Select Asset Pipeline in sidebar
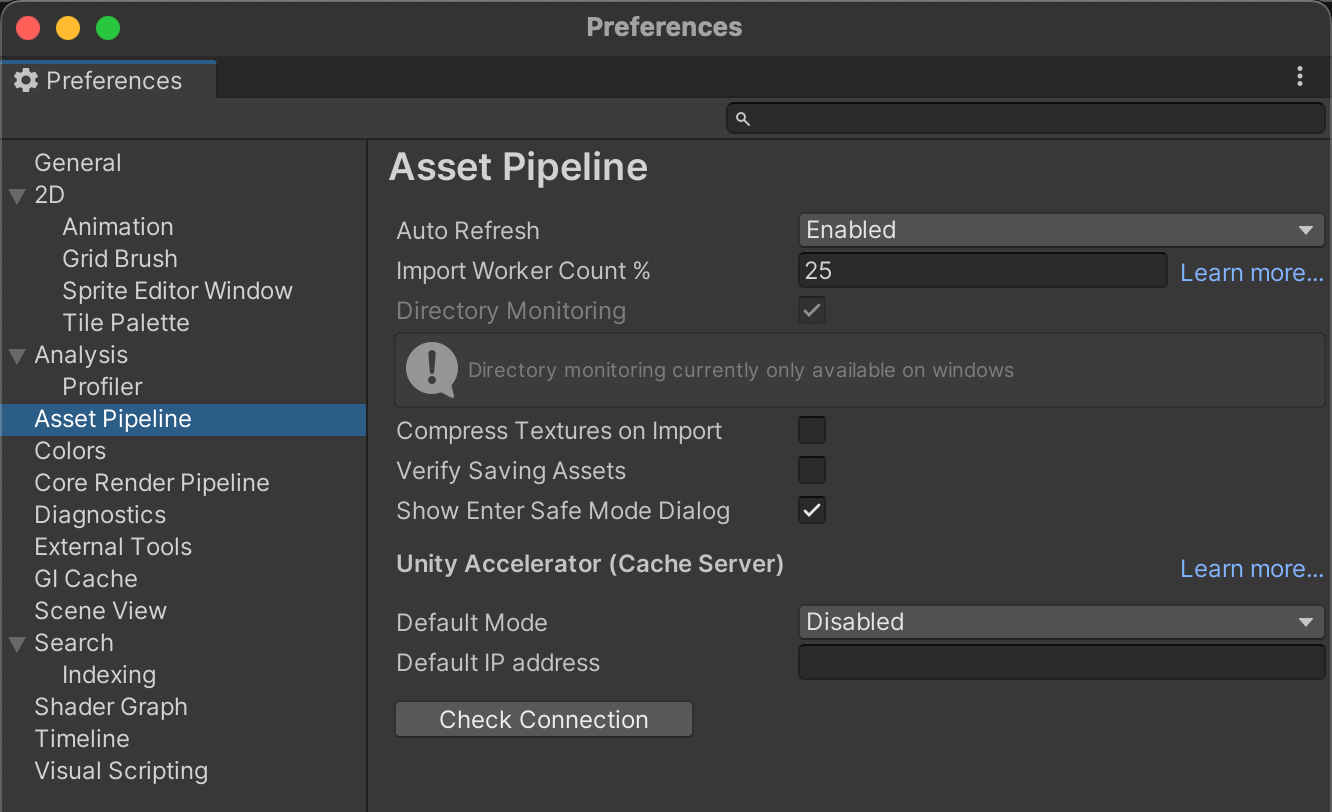1332x812 pixels. click(x=183, y=419)
